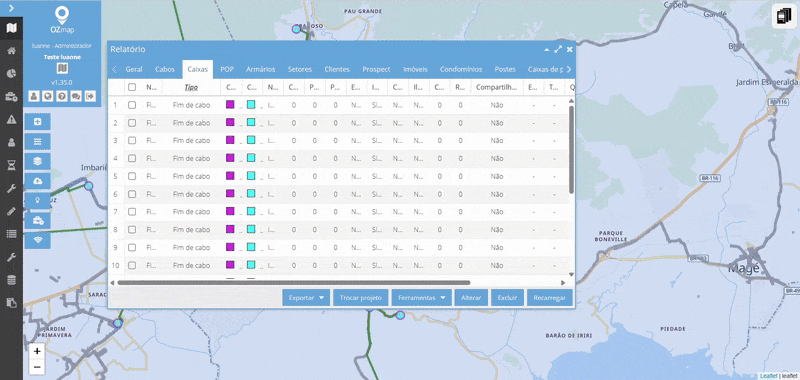This screenshot has height=380, width=800.
Task: Switch to the Clientes tab
Action: [337, 69]
